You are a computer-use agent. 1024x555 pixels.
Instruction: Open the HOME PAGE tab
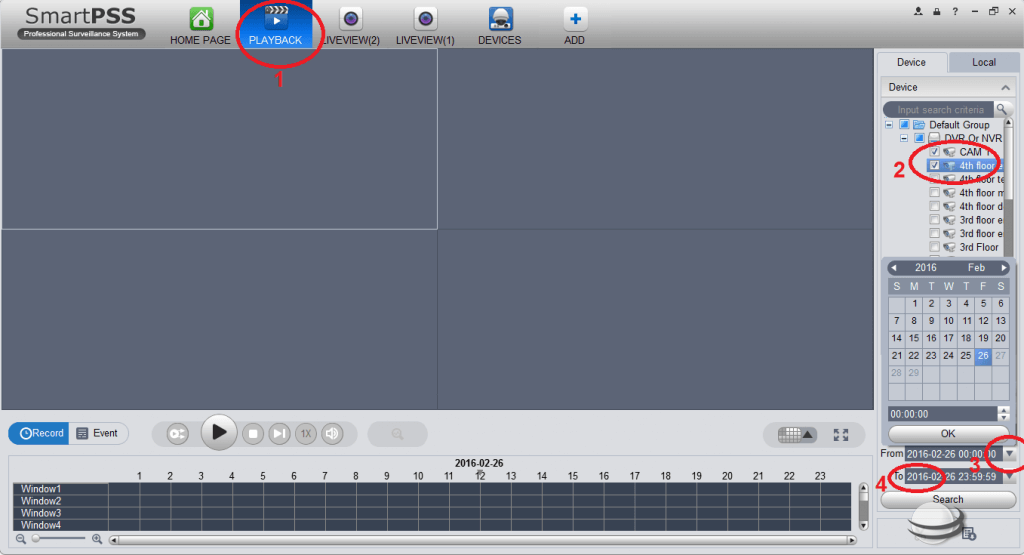200,27
